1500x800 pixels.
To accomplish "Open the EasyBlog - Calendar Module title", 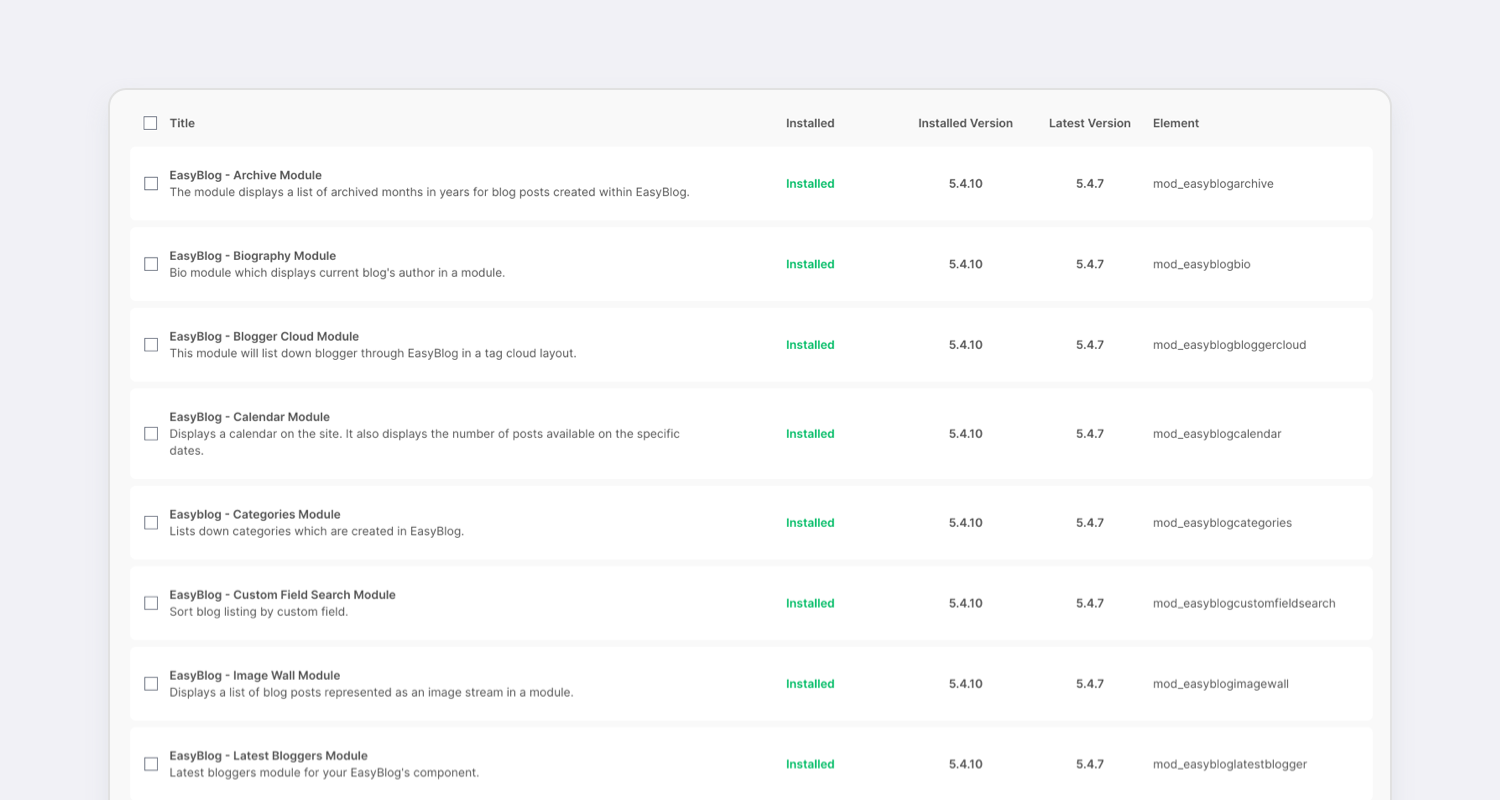I will (x=249, y=417).
